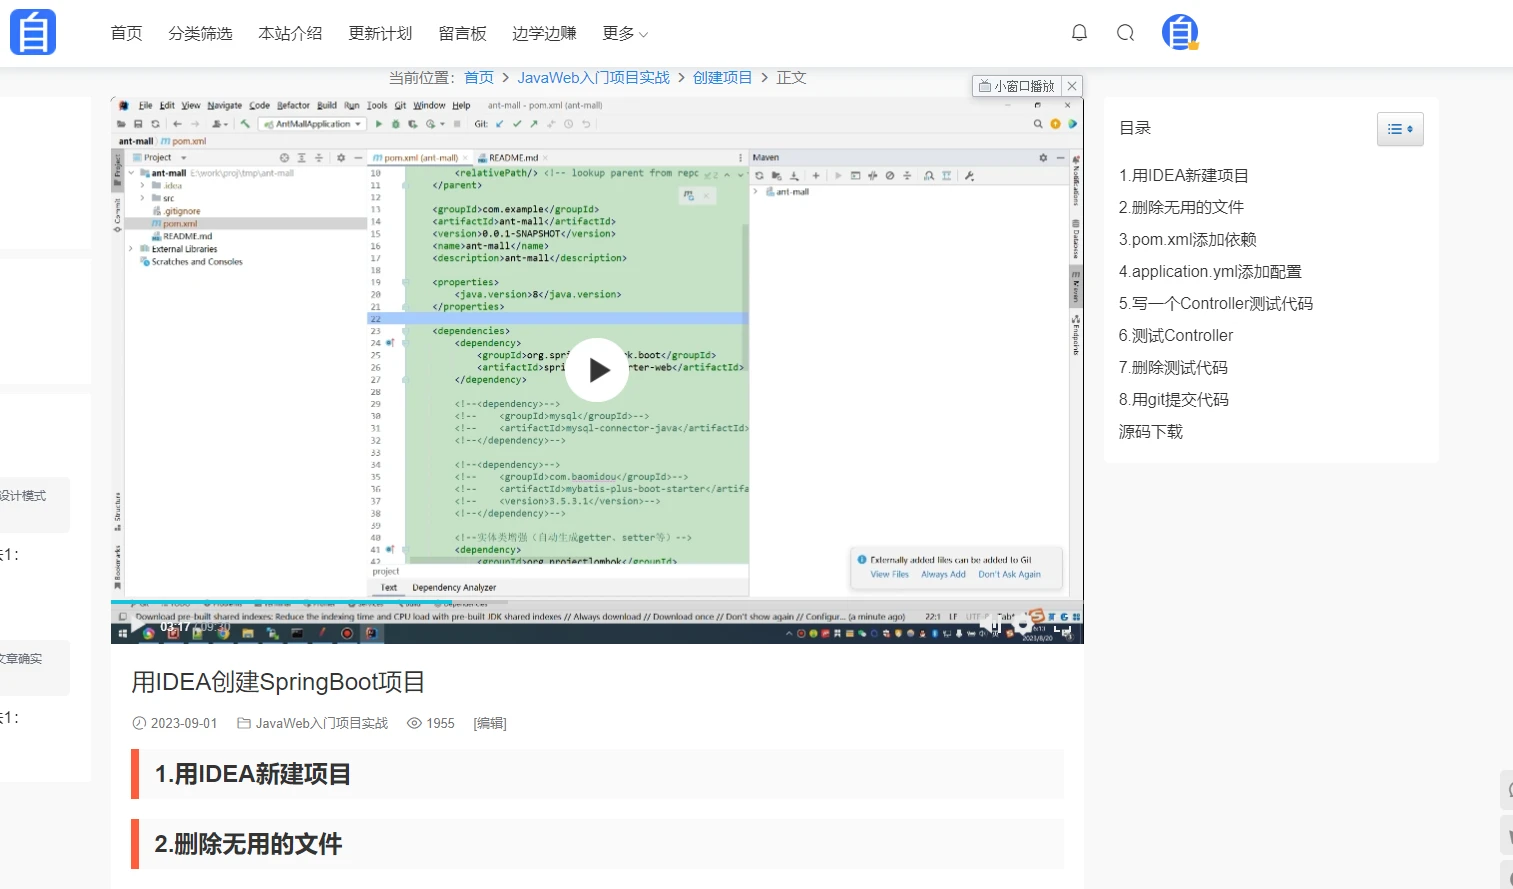Click the notification bell icon
Viewport: 1513px width, 889px height.
[x=1079, y=33]
